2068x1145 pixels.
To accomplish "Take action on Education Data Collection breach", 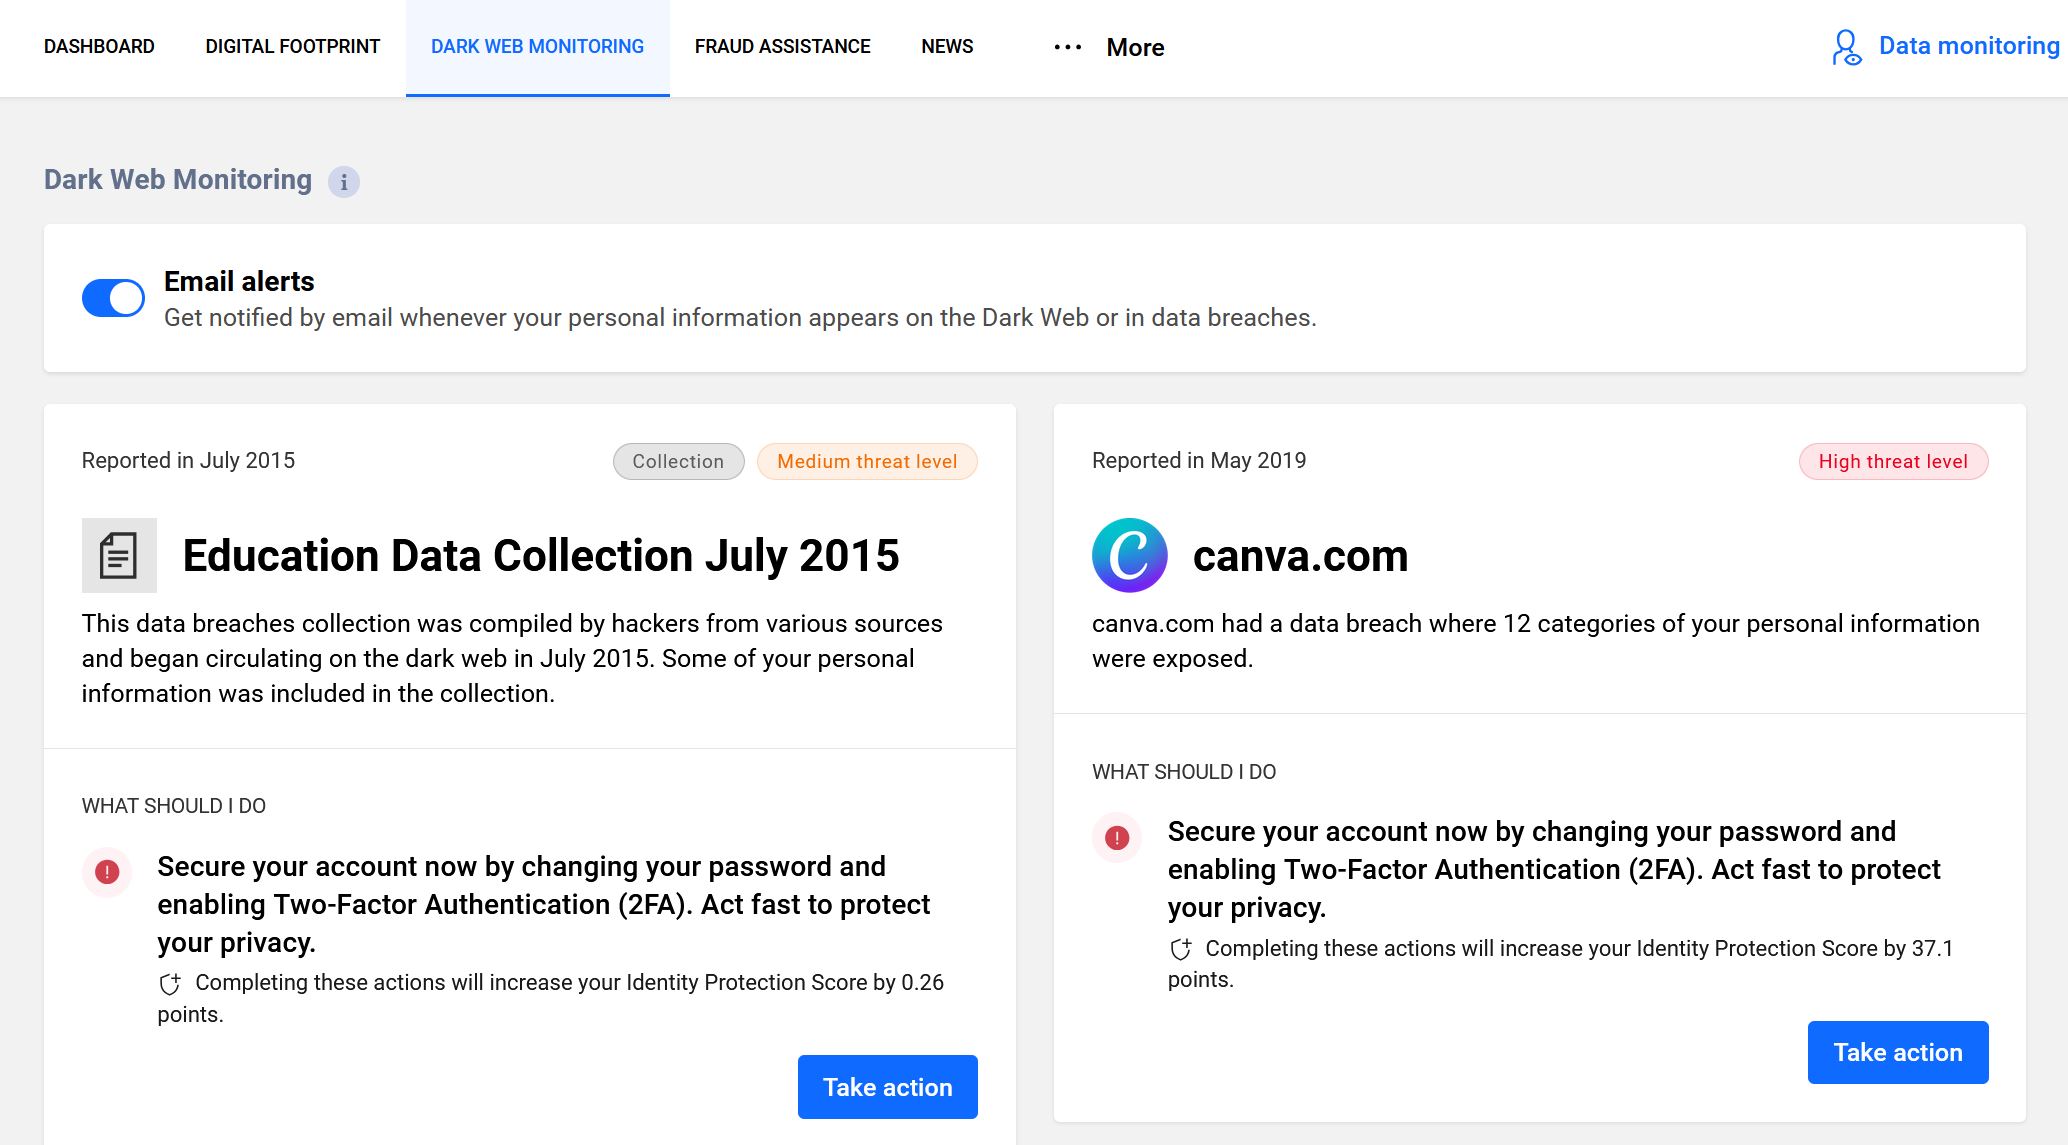I will pyautogui.click(x=887, y=1087).
